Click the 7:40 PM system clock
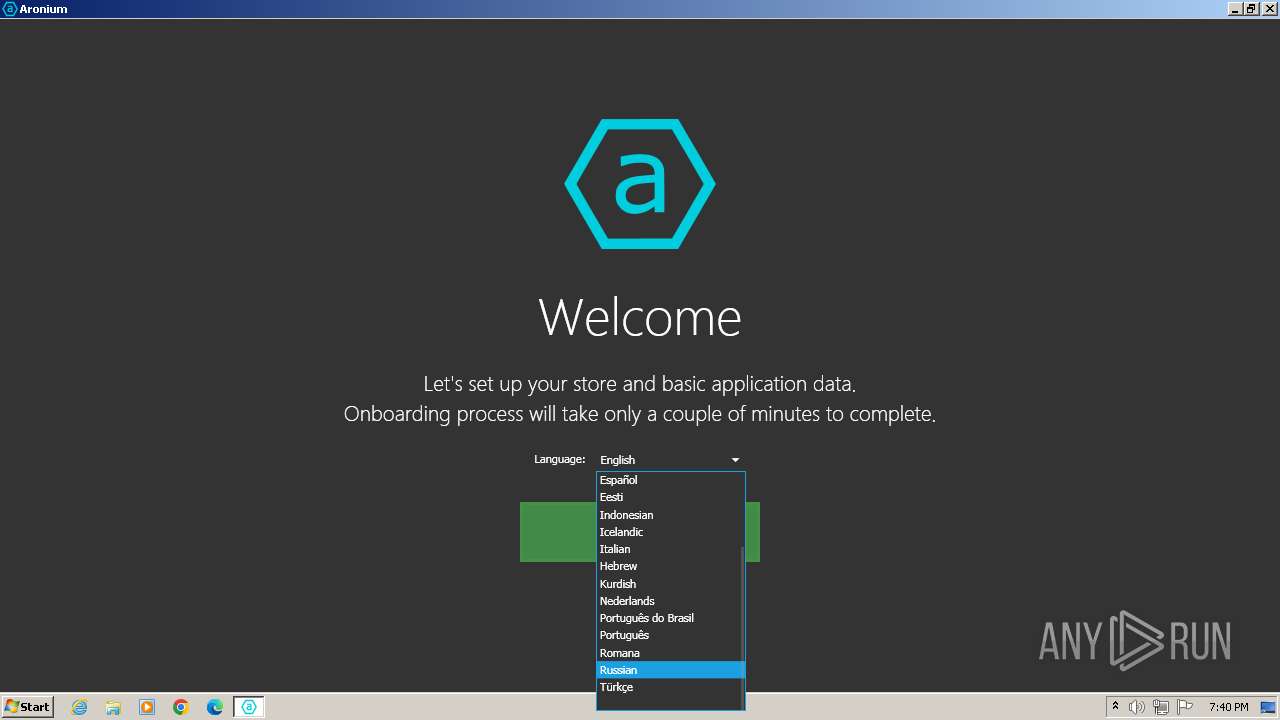Viewport: 1280px width, 720px height. 1228,707
